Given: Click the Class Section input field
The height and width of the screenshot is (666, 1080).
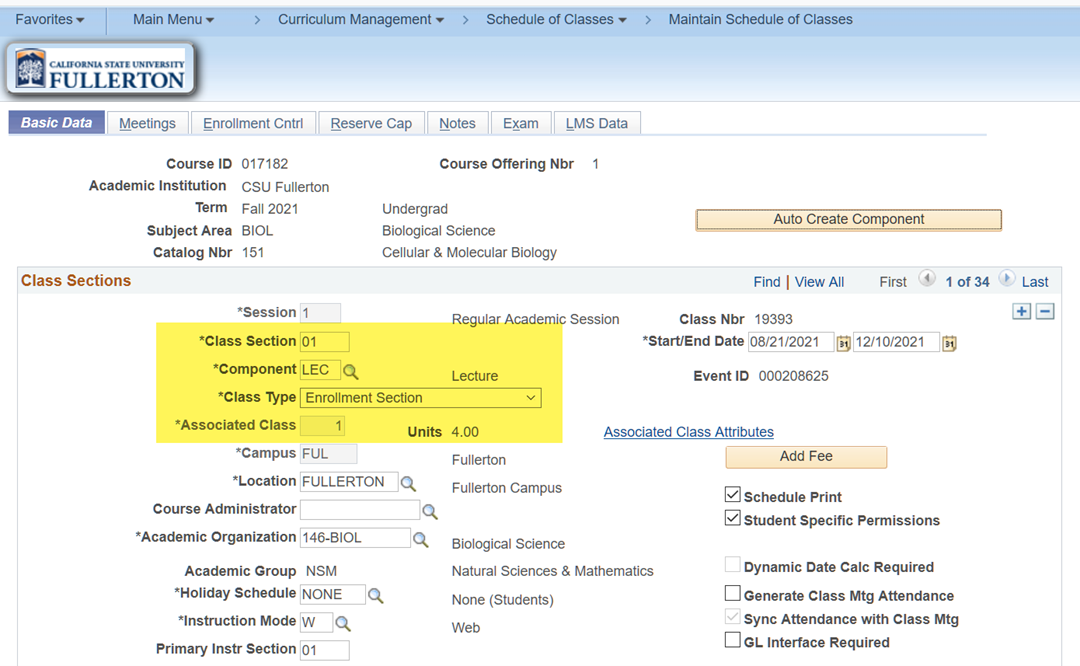Looking at the screenshot, I should (324, 342).
